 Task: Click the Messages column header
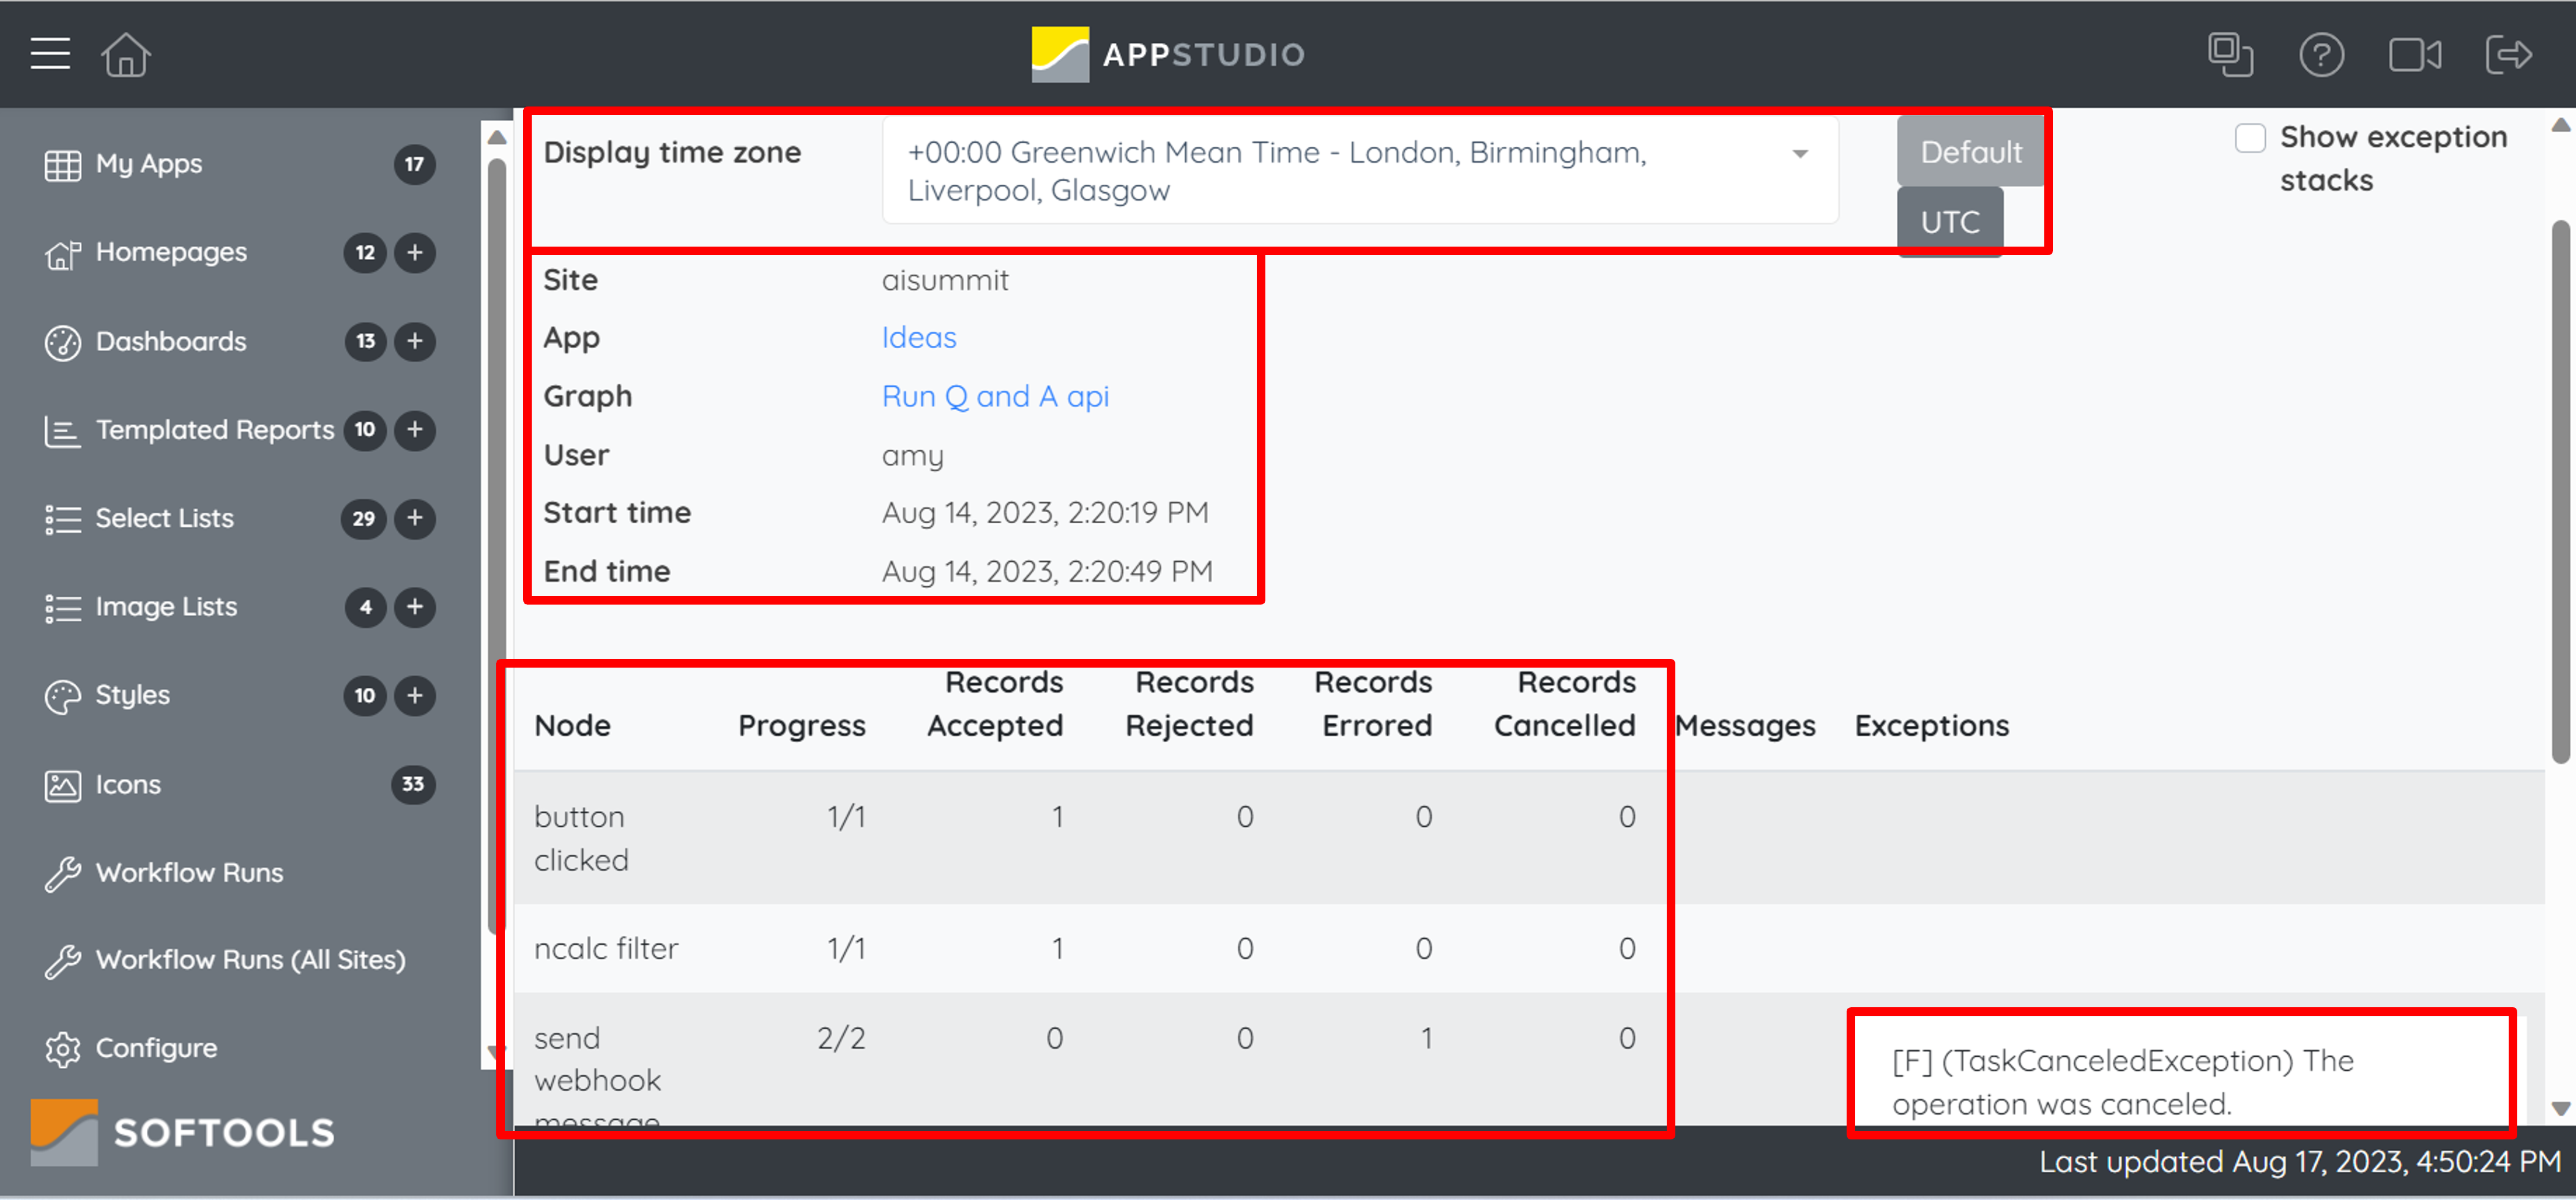pos(1746,725)
